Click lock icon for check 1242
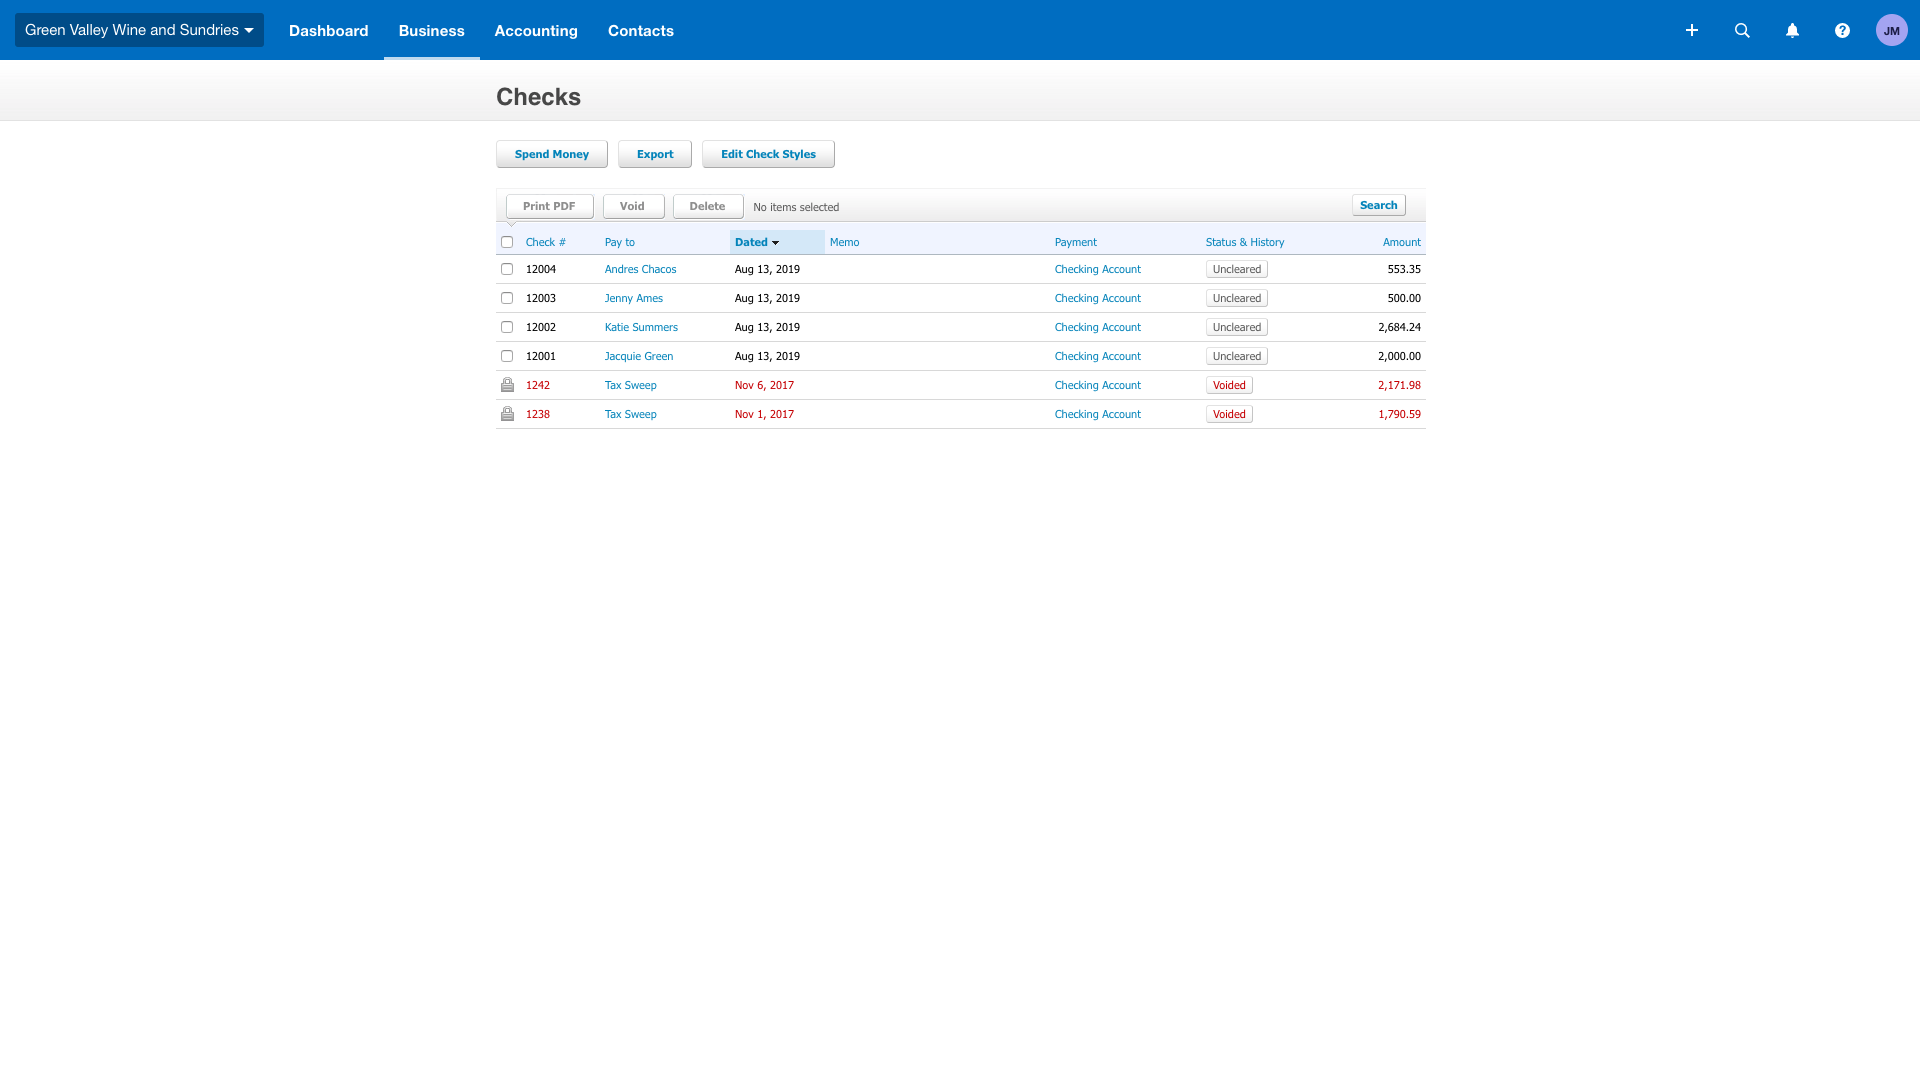Viewport: 1920px width, 1080px height. (507, 385)
